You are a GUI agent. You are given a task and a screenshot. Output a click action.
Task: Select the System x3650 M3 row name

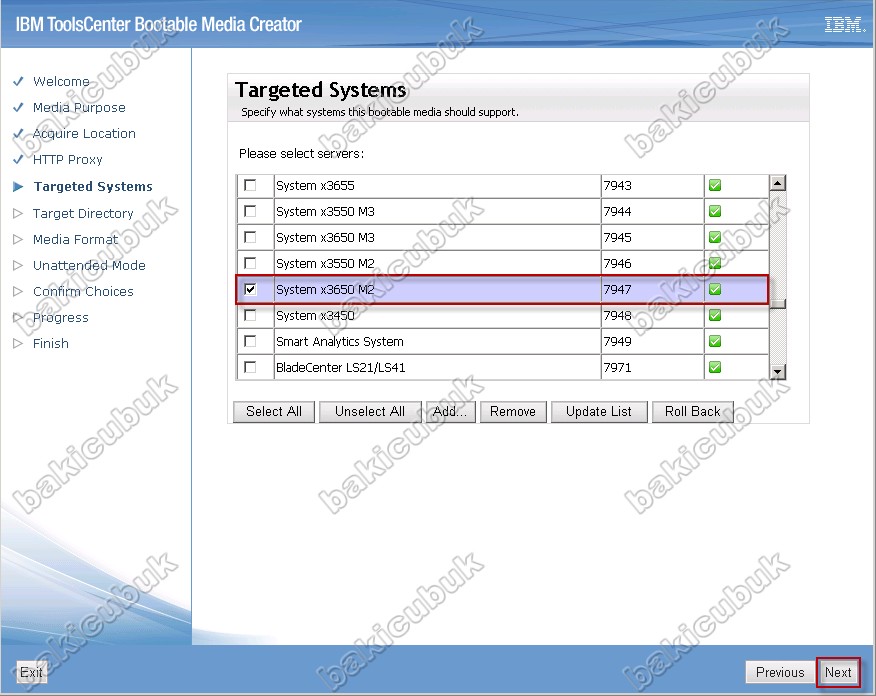pos(325,237)
